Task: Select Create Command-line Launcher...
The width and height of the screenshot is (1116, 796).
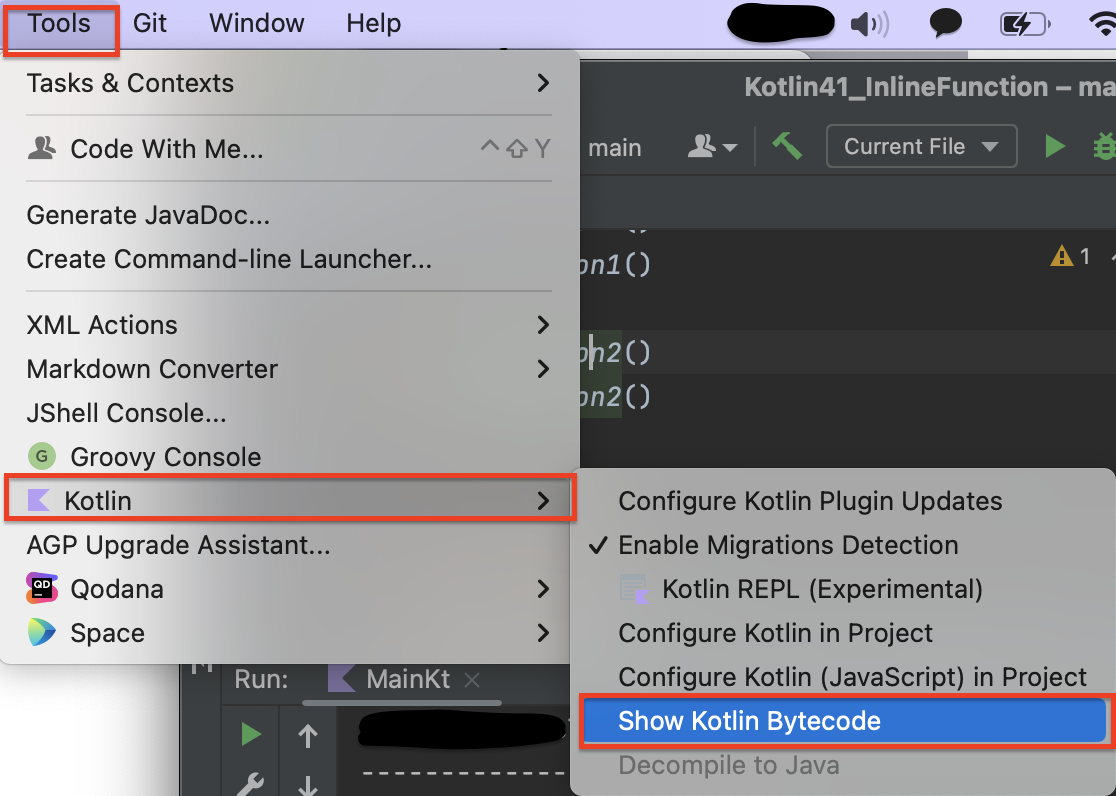Action: point(289,259)
